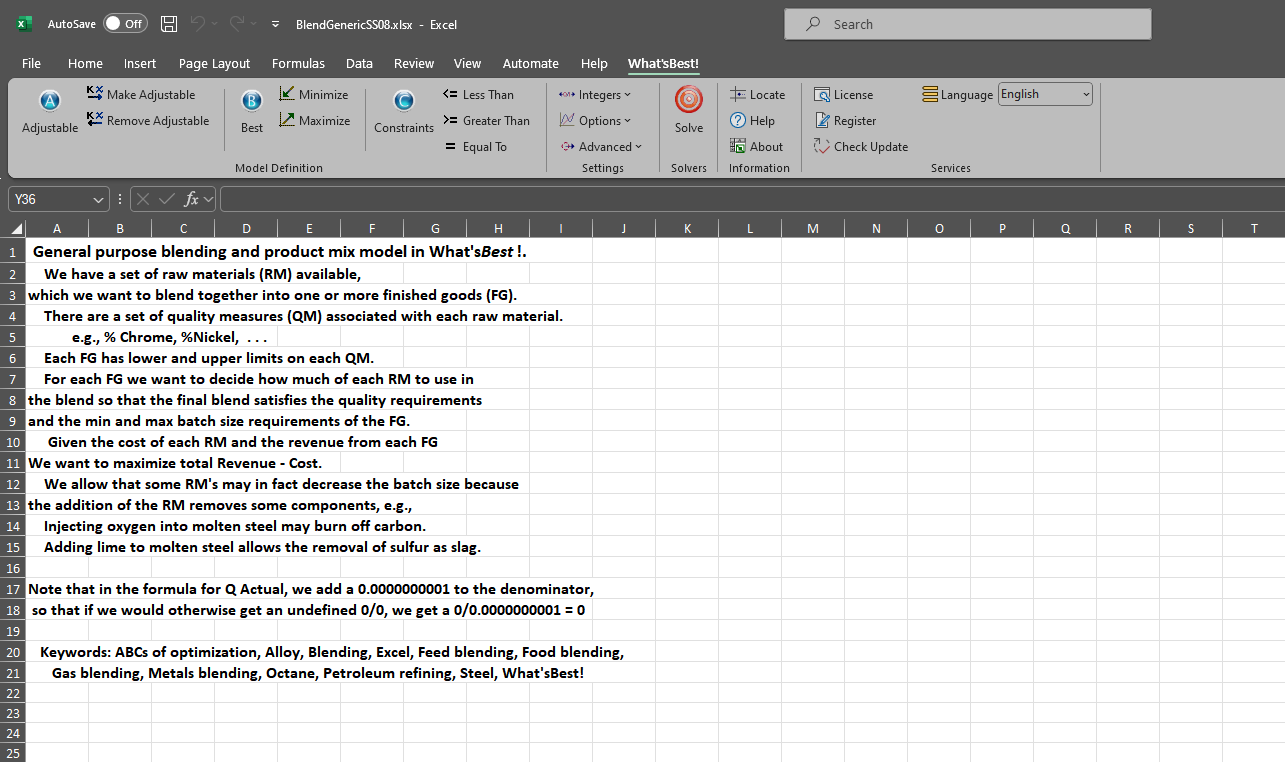Click the formula bar cancel X icon
The width and height of the screenshot is (1285, 762).
tap(144, 199)
